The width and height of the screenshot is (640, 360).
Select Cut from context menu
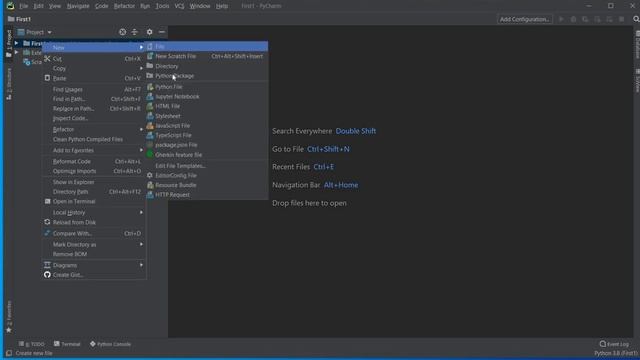click(x=94, y=59)
